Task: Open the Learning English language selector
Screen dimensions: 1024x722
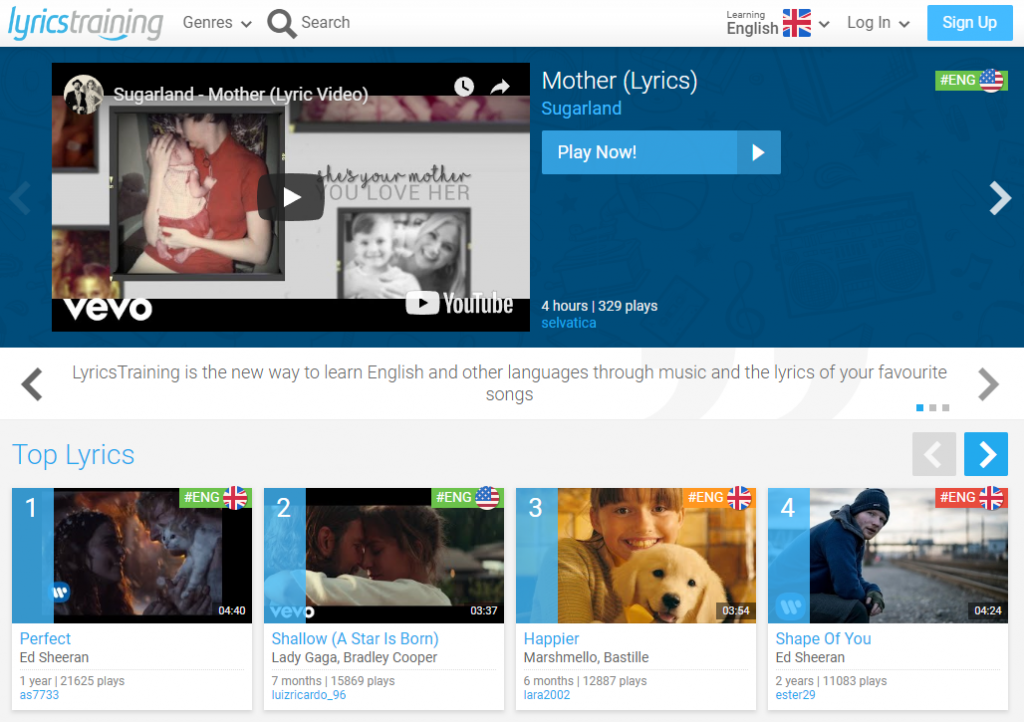Action: (x=777, y=23)
